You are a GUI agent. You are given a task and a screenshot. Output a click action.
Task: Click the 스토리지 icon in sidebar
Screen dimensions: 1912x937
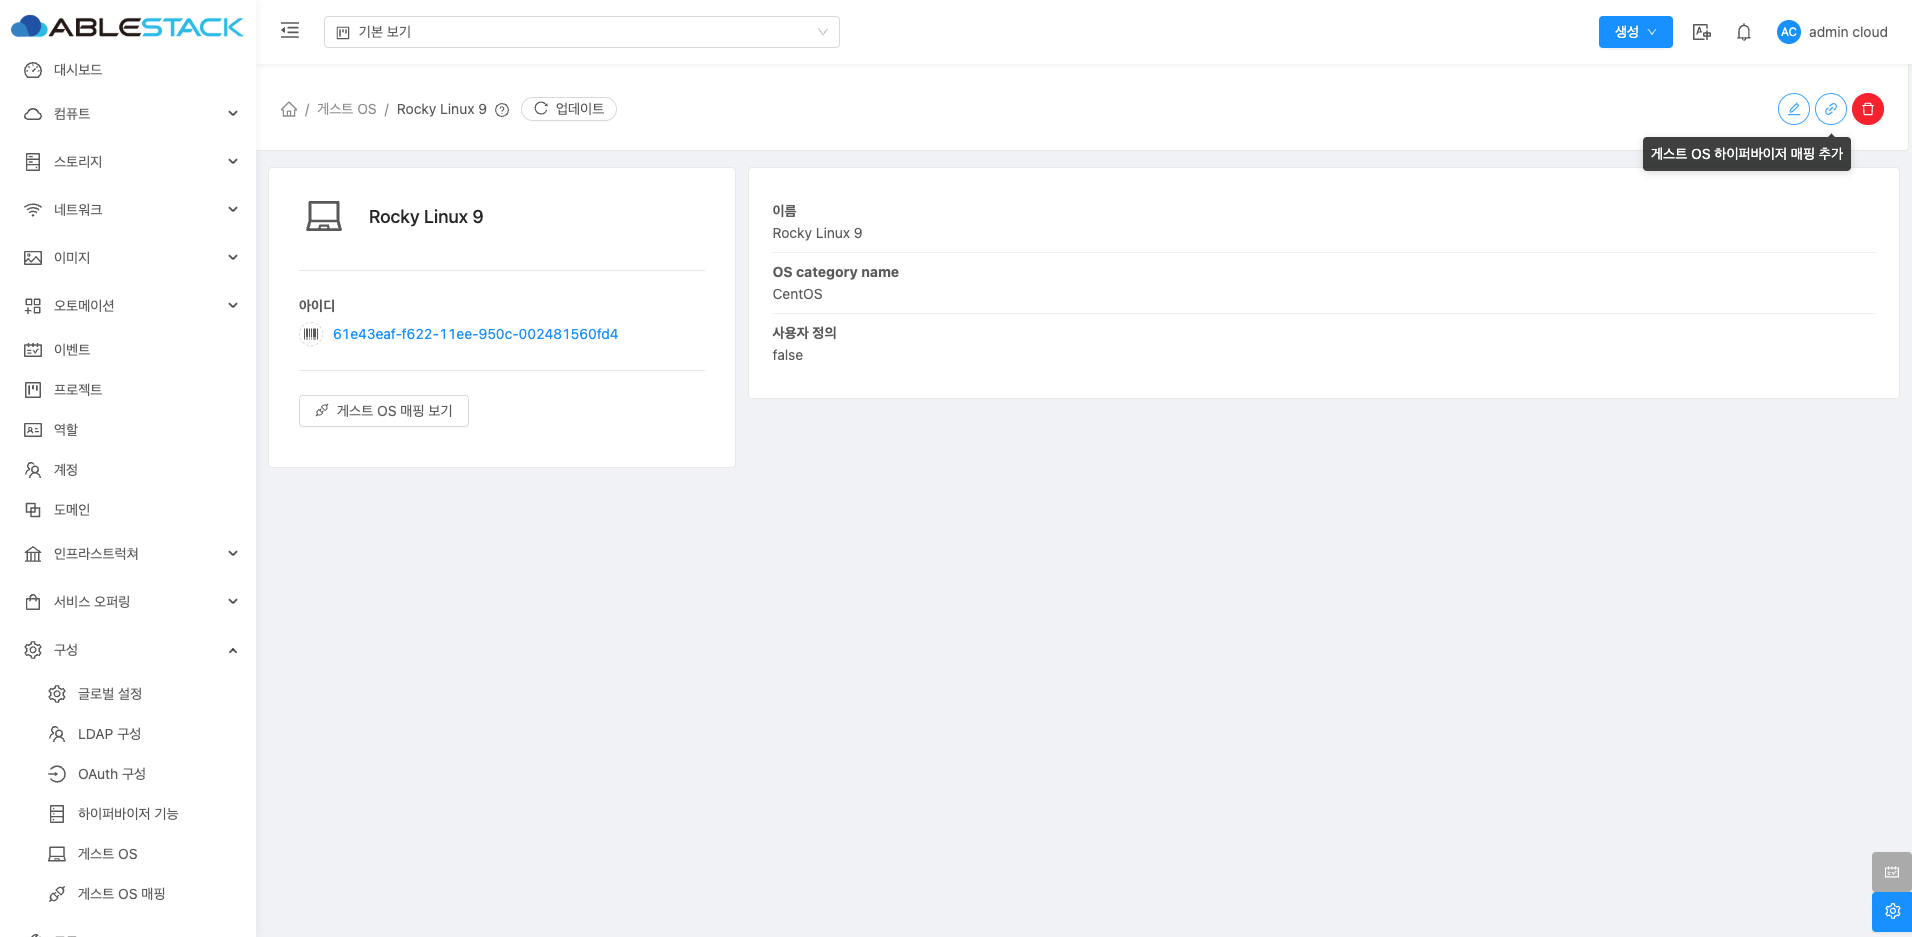[33, 162]
